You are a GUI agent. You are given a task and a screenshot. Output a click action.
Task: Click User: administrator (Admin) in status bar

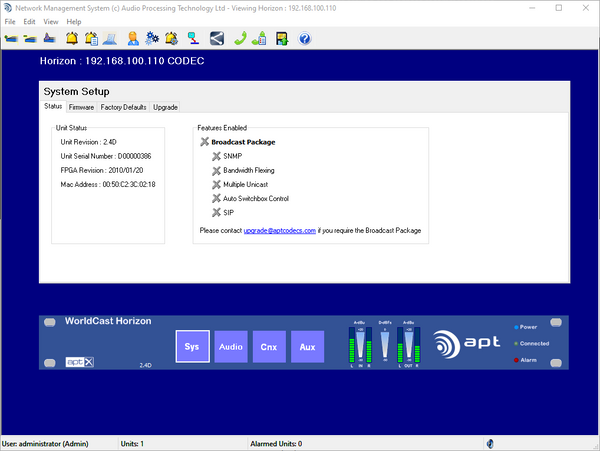click(x=45, y=444)
